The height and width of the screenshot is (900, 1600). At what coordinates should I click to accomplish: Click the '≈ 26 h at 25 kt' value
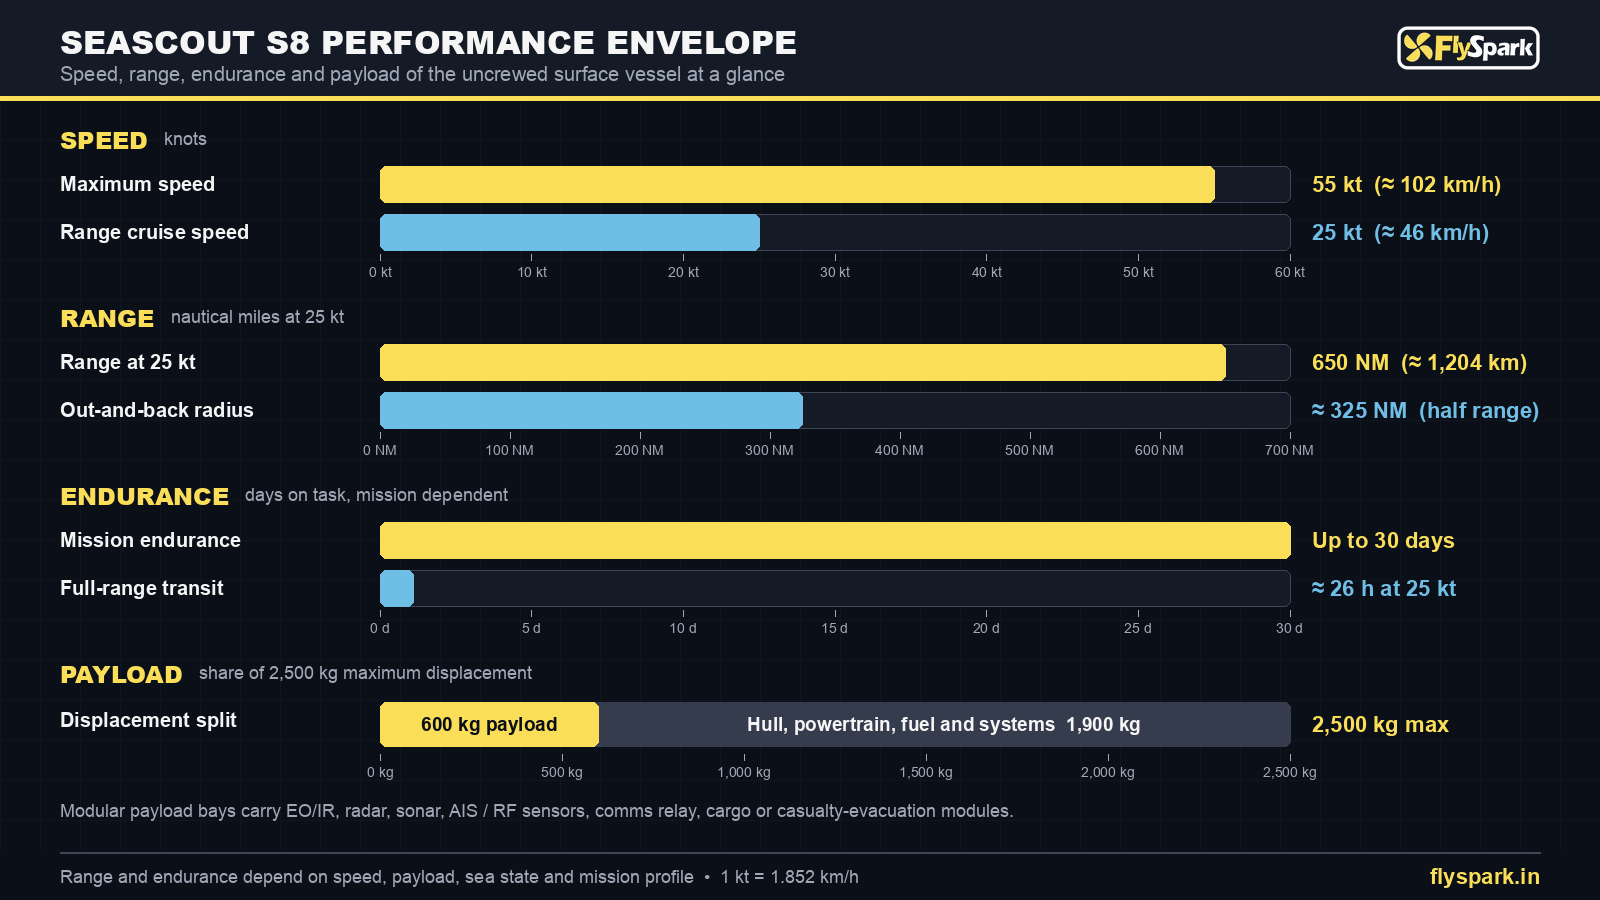pyautogui.click(x=1384, y=589)
